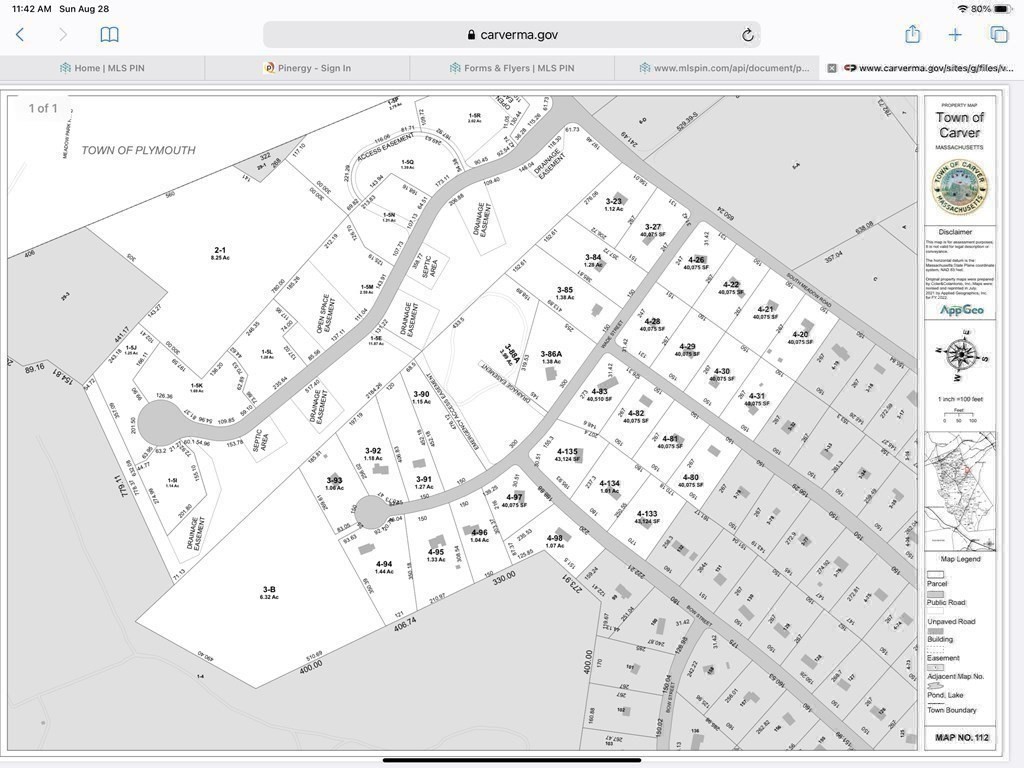Add a new tab with plus icon
This screenshot has height=768, width=1024.
coord(955,35)
